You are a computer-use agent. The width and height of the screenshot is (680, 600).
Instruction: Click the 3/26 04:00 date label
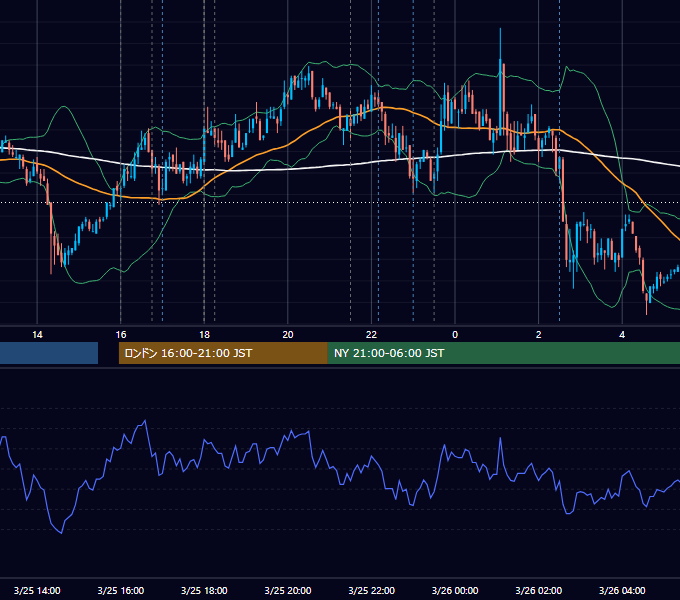click(x=622, y=590)
